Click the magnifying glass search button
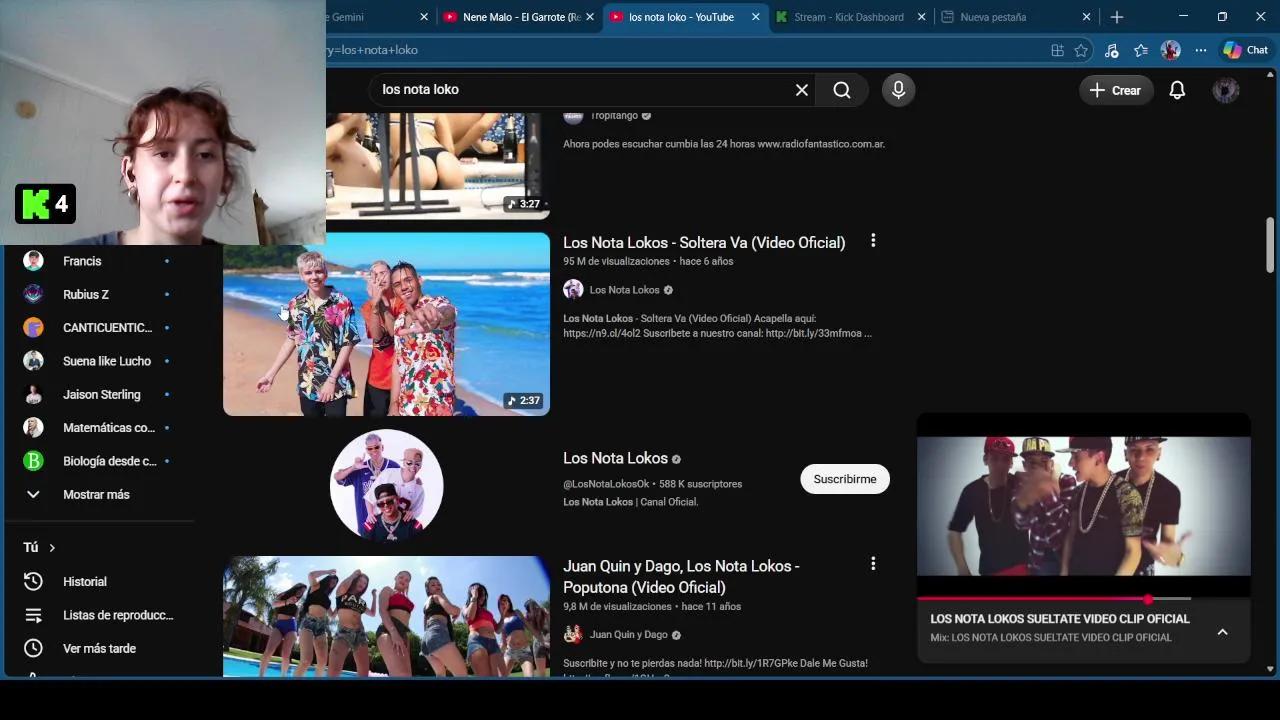This screenshot has height=720, width=1280. (842, 90)
